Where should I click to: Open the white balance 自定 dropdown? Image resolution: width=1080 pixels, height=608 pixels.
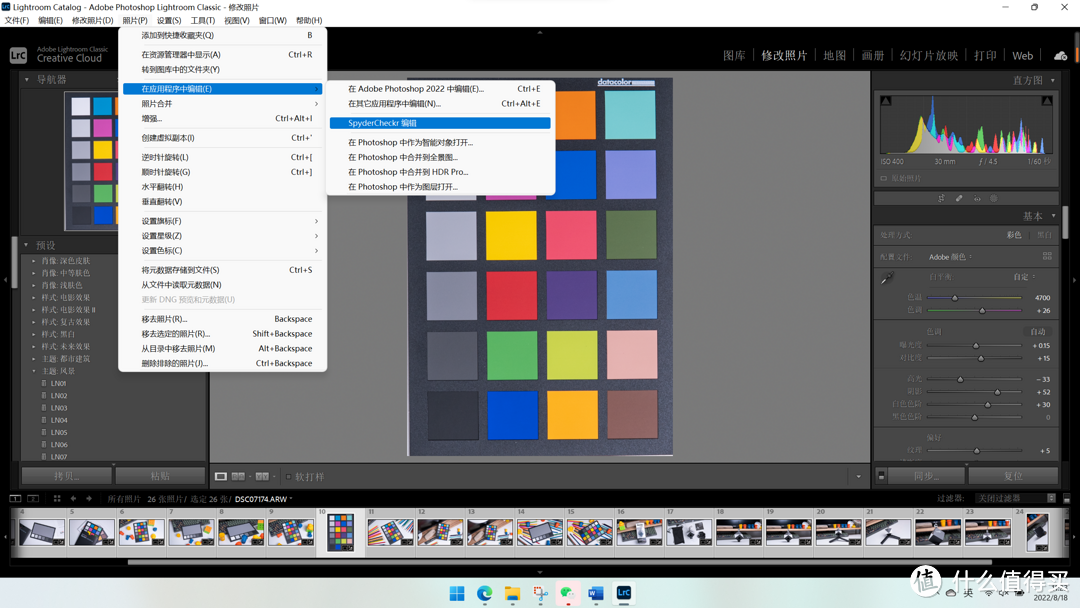(1024, 277)
